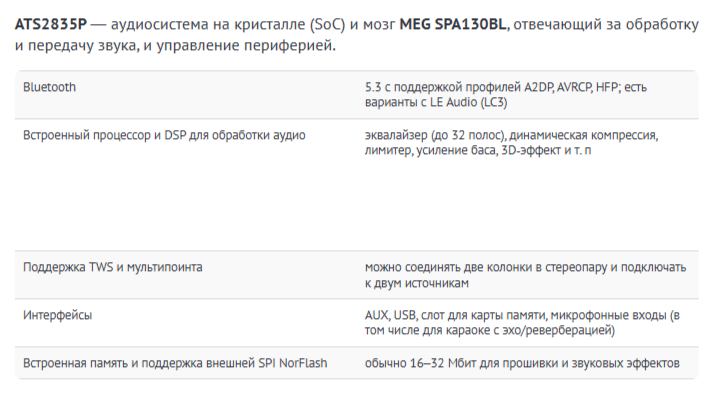Click the к двум источникам line
Screen dimensions: 716x397
416,283
